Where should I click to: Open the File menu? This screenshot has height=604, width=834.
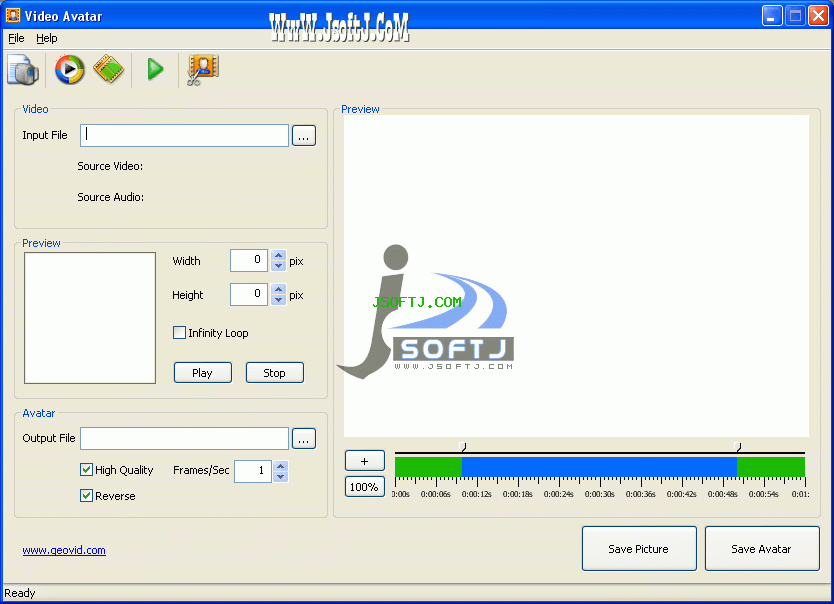click(16, 38)
